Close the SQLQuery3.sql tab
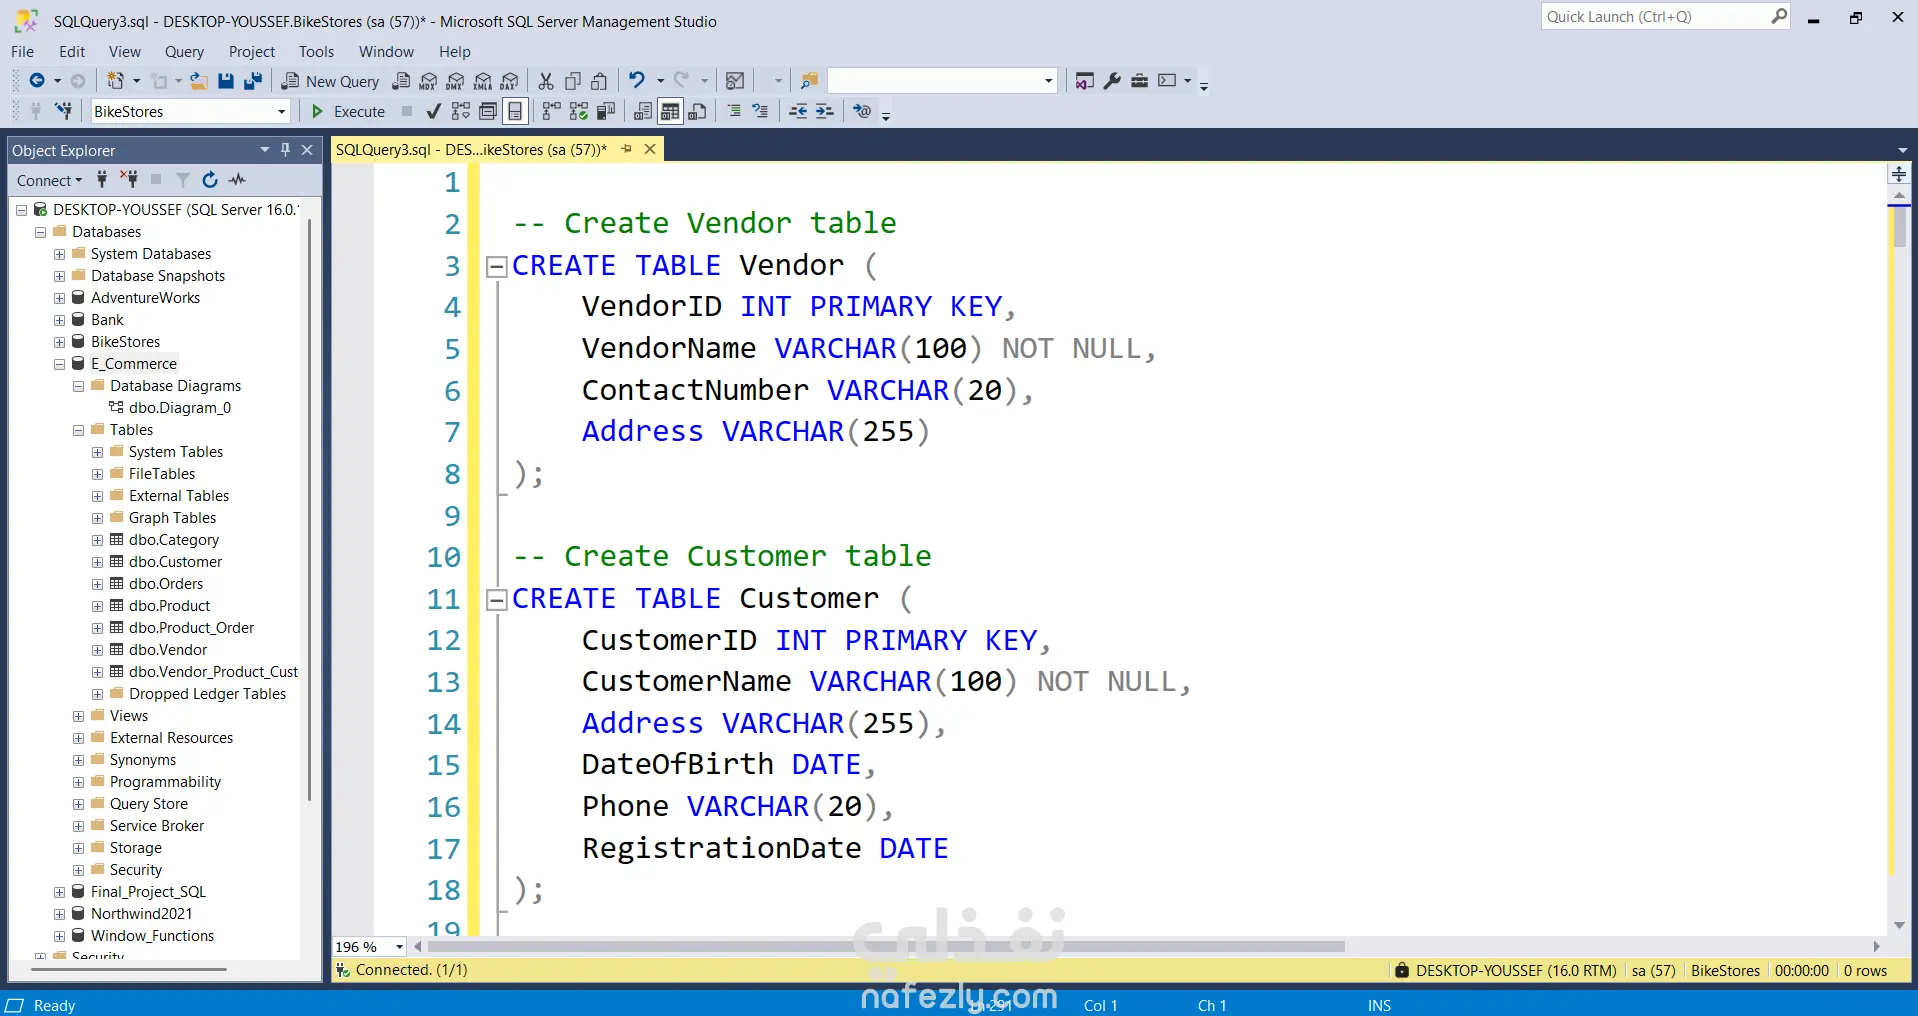Screen dimensions: 1918x1016 [650, 149]
